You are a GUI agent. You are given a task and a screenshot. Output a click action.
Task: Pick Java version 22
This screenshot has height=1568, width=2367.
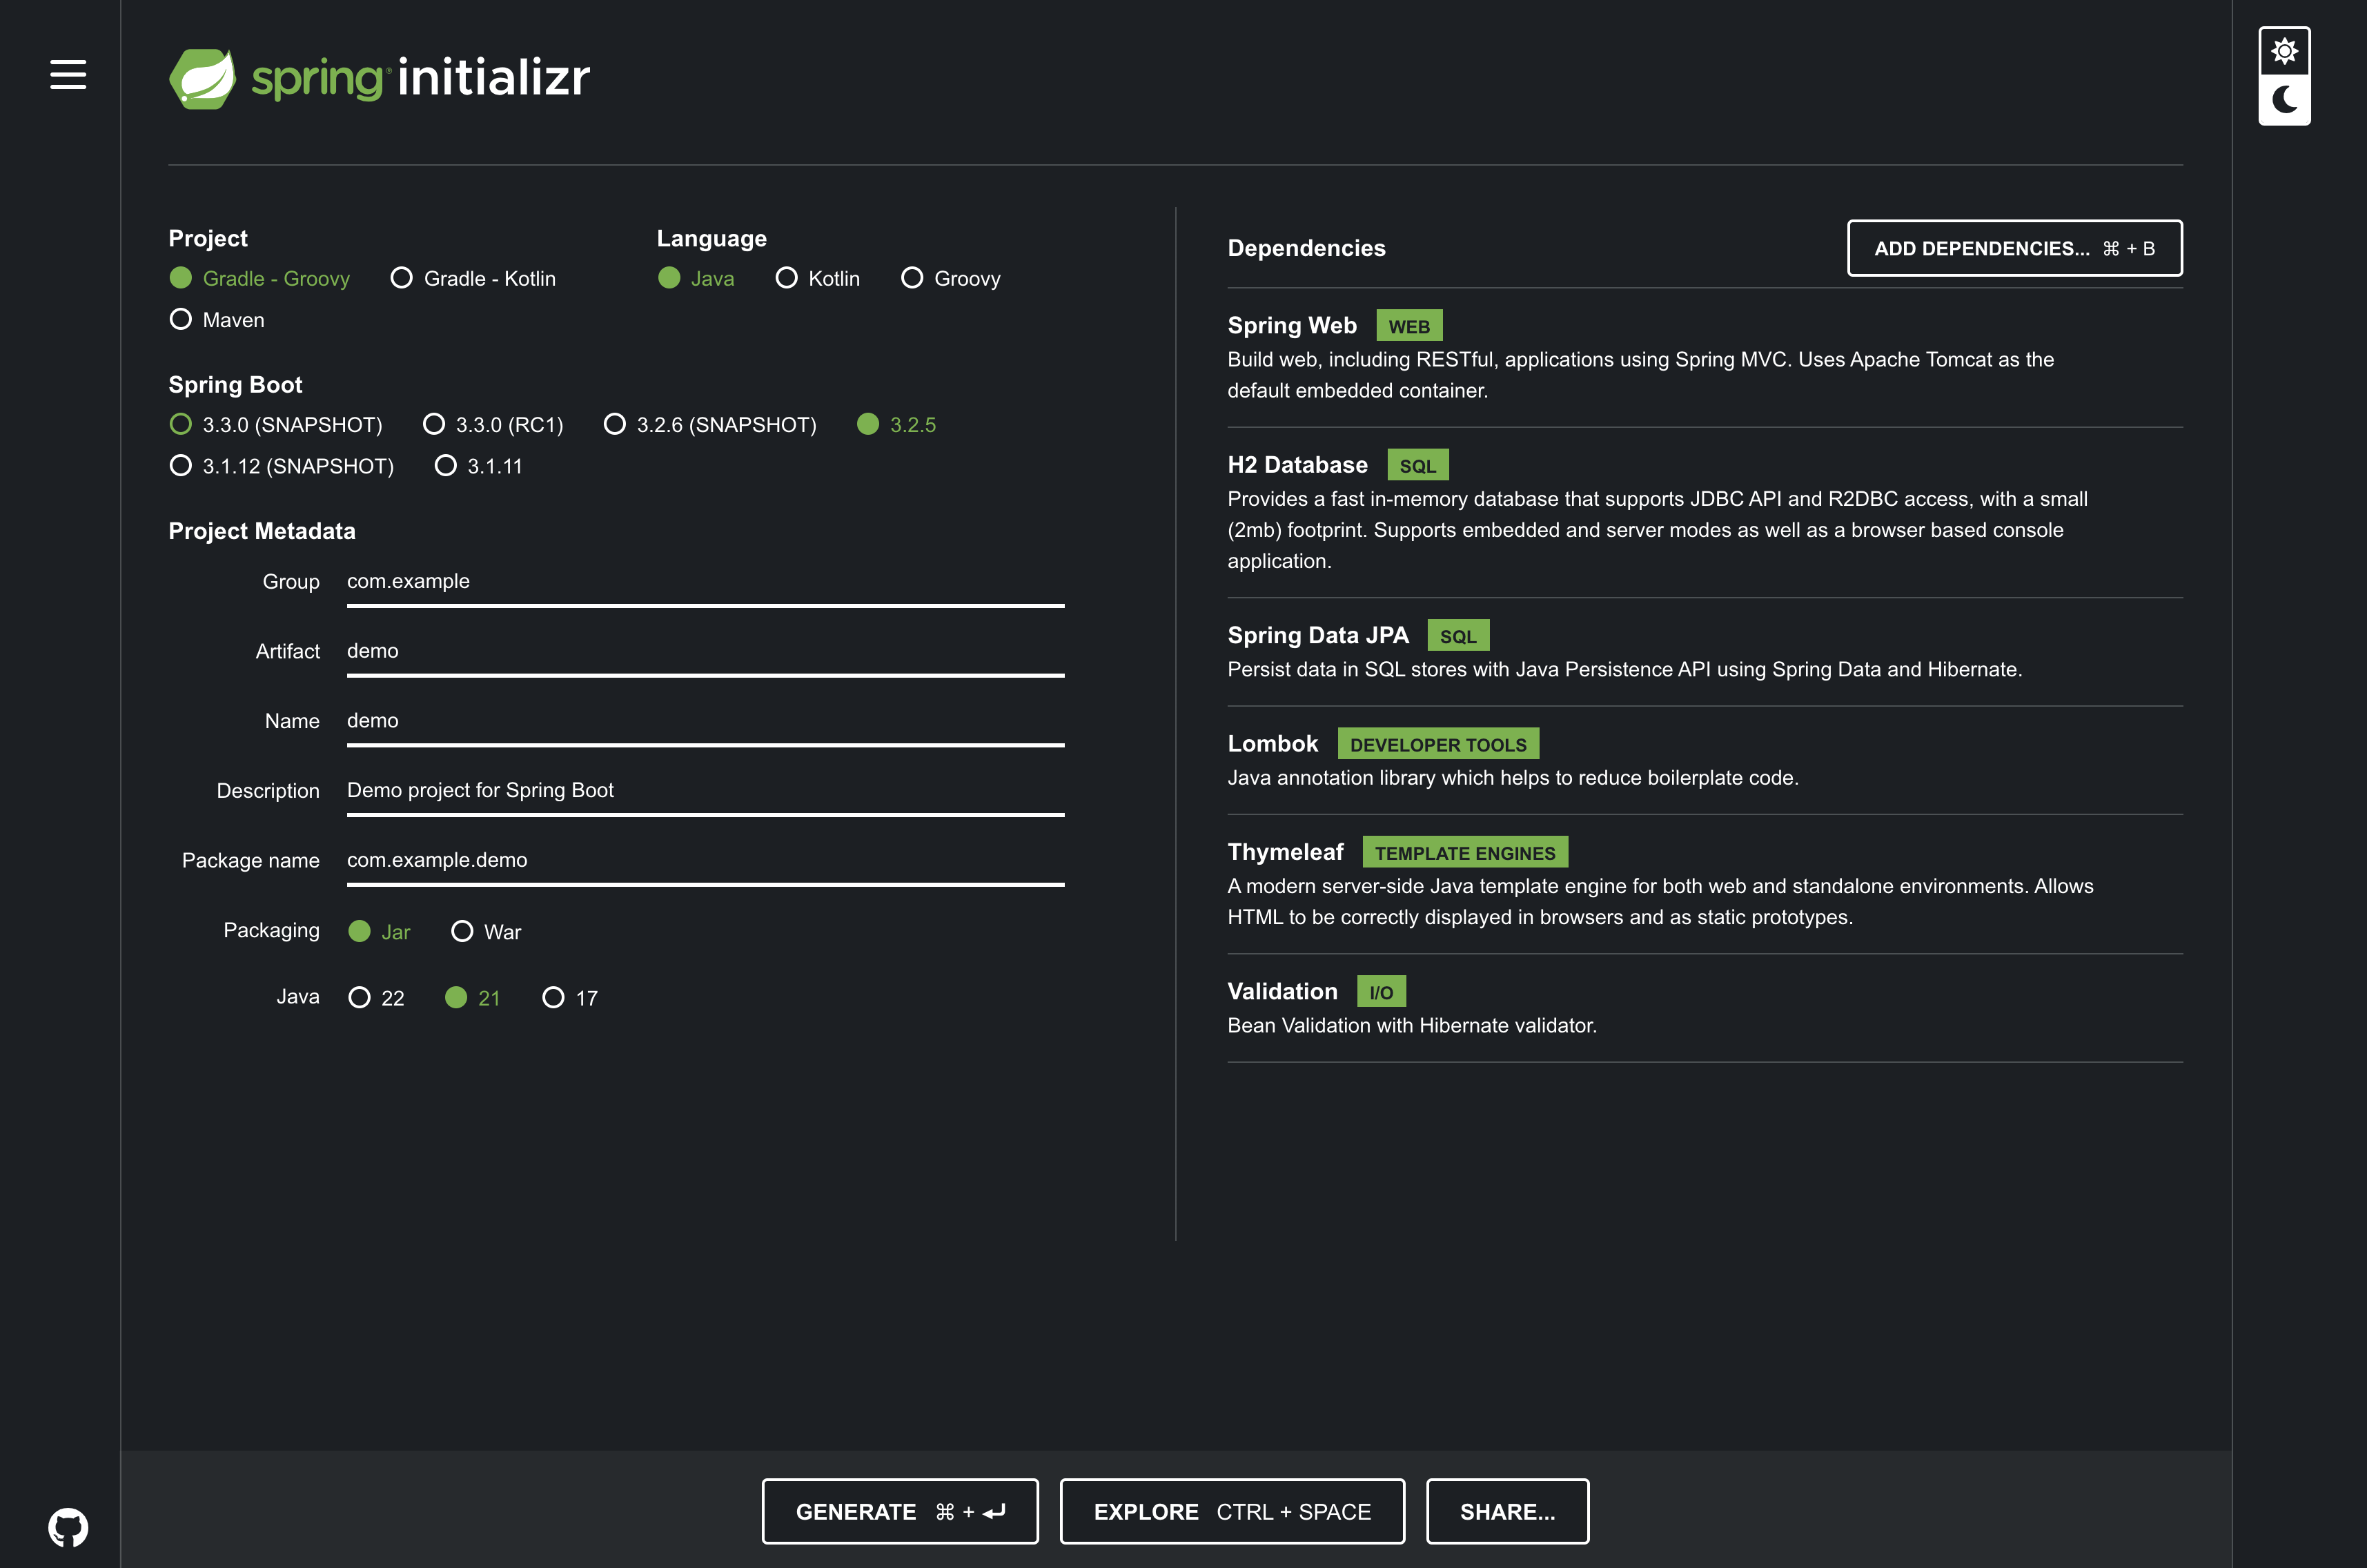376,998
